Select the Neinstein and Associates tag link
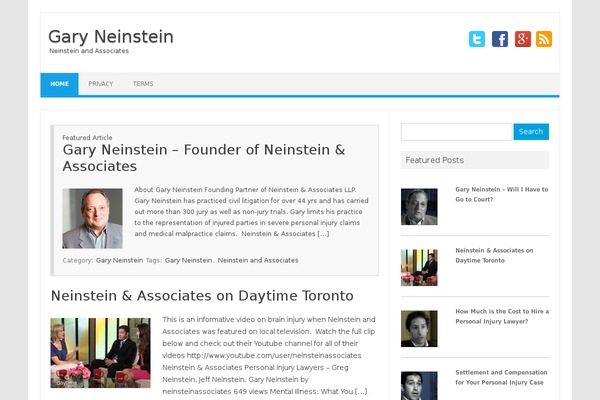This screenshot has height=400, width=600. [x=258, y=260]
